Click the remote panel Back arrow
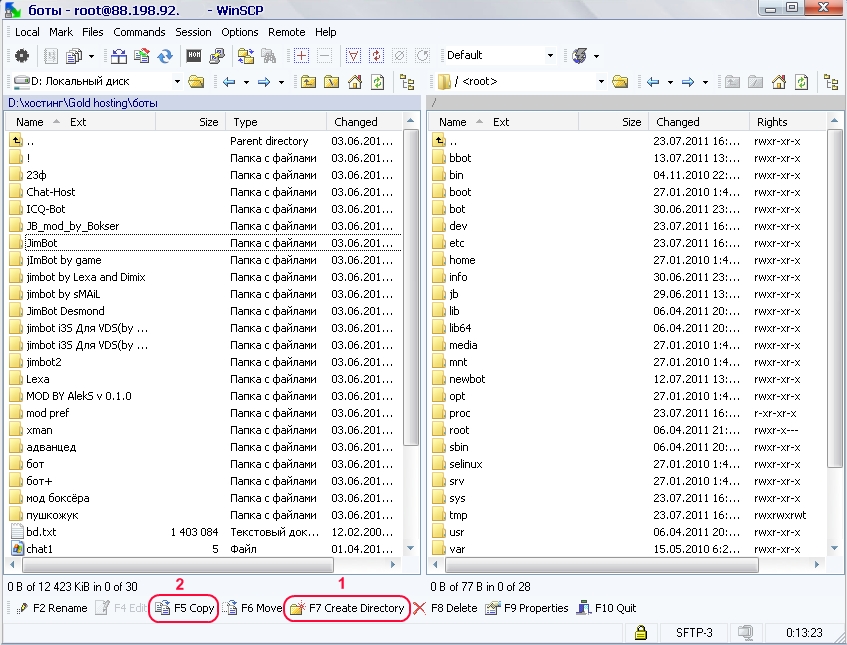Screen dimensions: 847x645 coord(653,82)
